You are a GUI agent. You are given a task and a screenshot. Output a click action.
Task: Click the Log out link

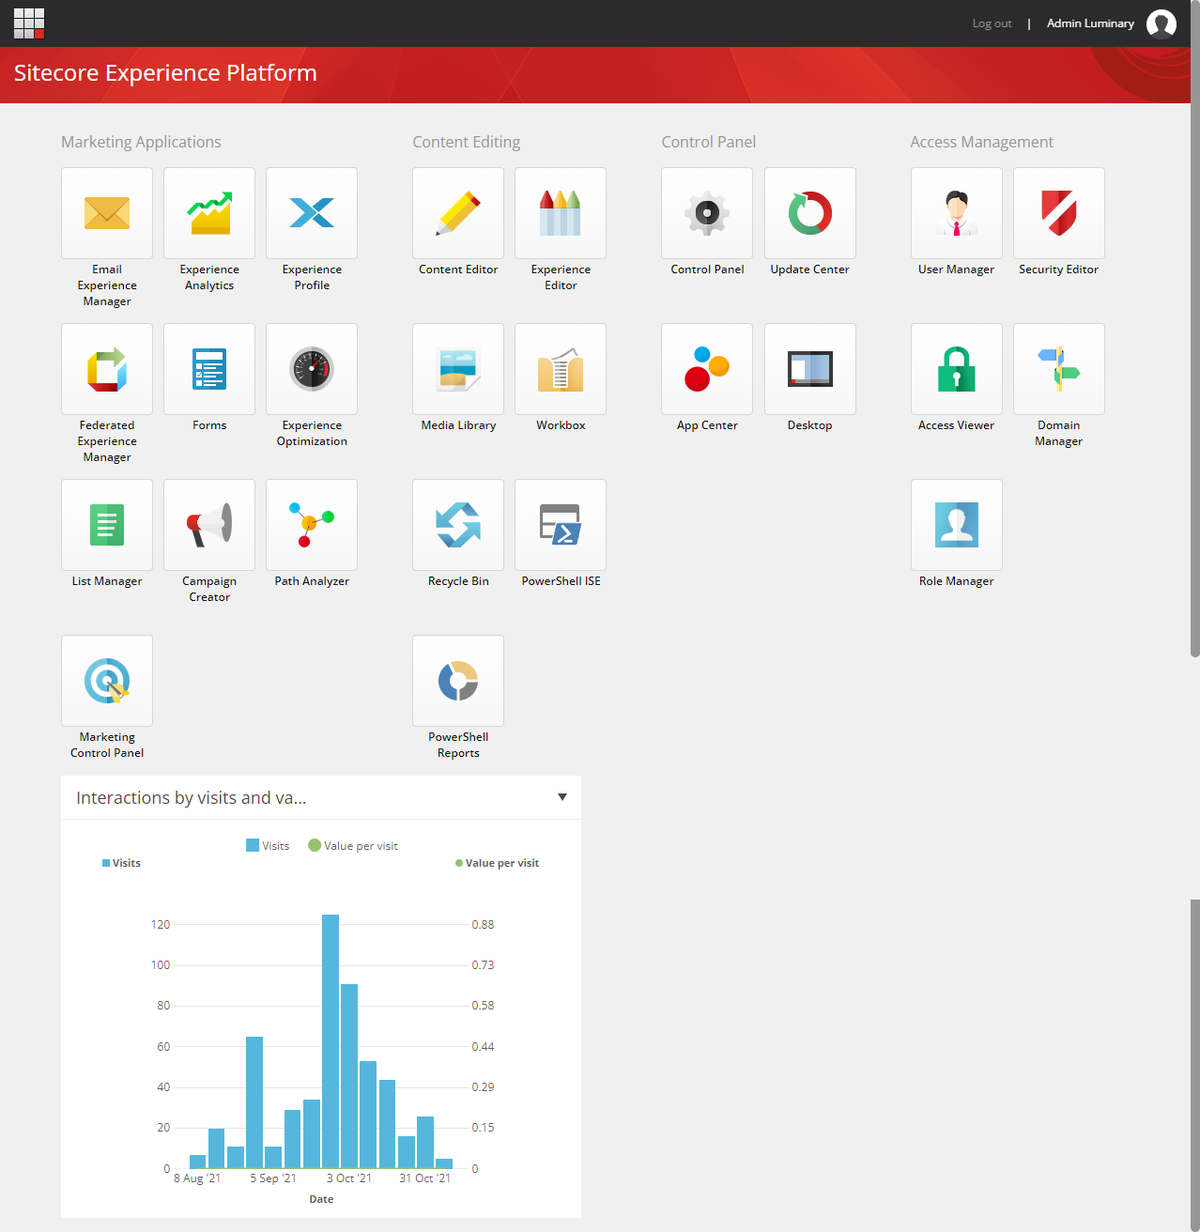[x=991, y=23]
